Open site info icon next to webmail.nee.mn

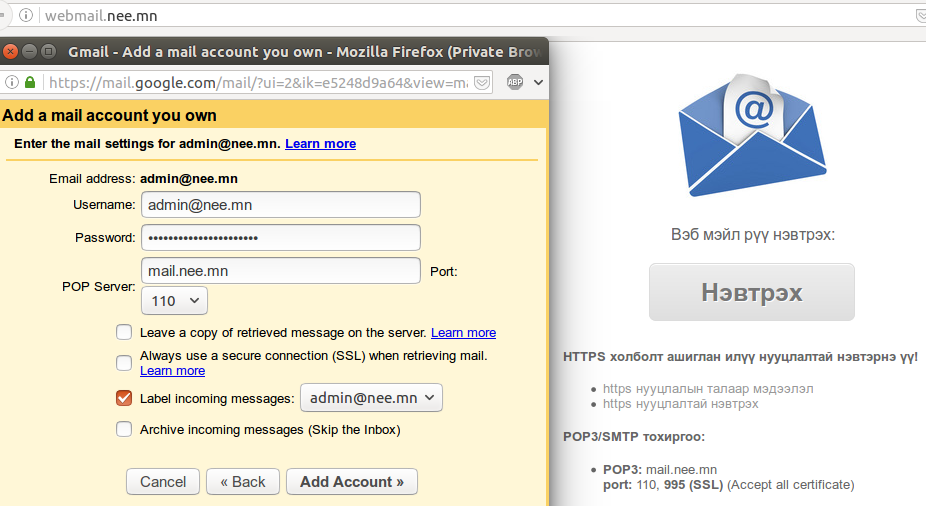click(26, 15)
